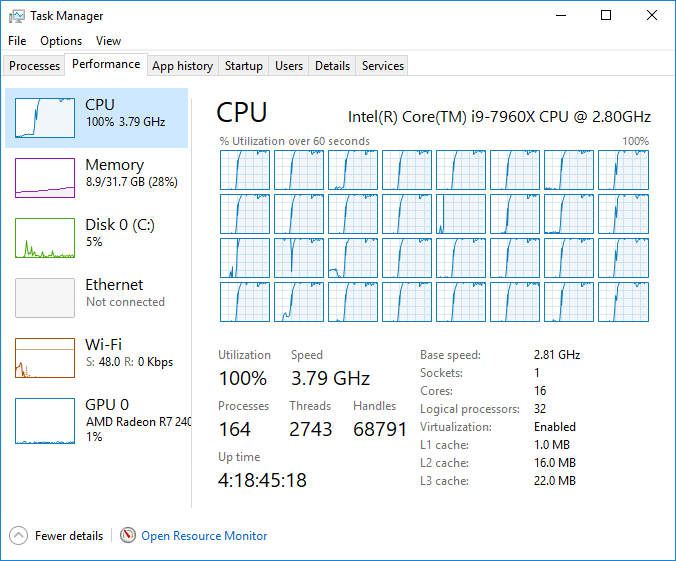
Task: Click the up time value 4:18:45:18
Action: coord(262,480)
